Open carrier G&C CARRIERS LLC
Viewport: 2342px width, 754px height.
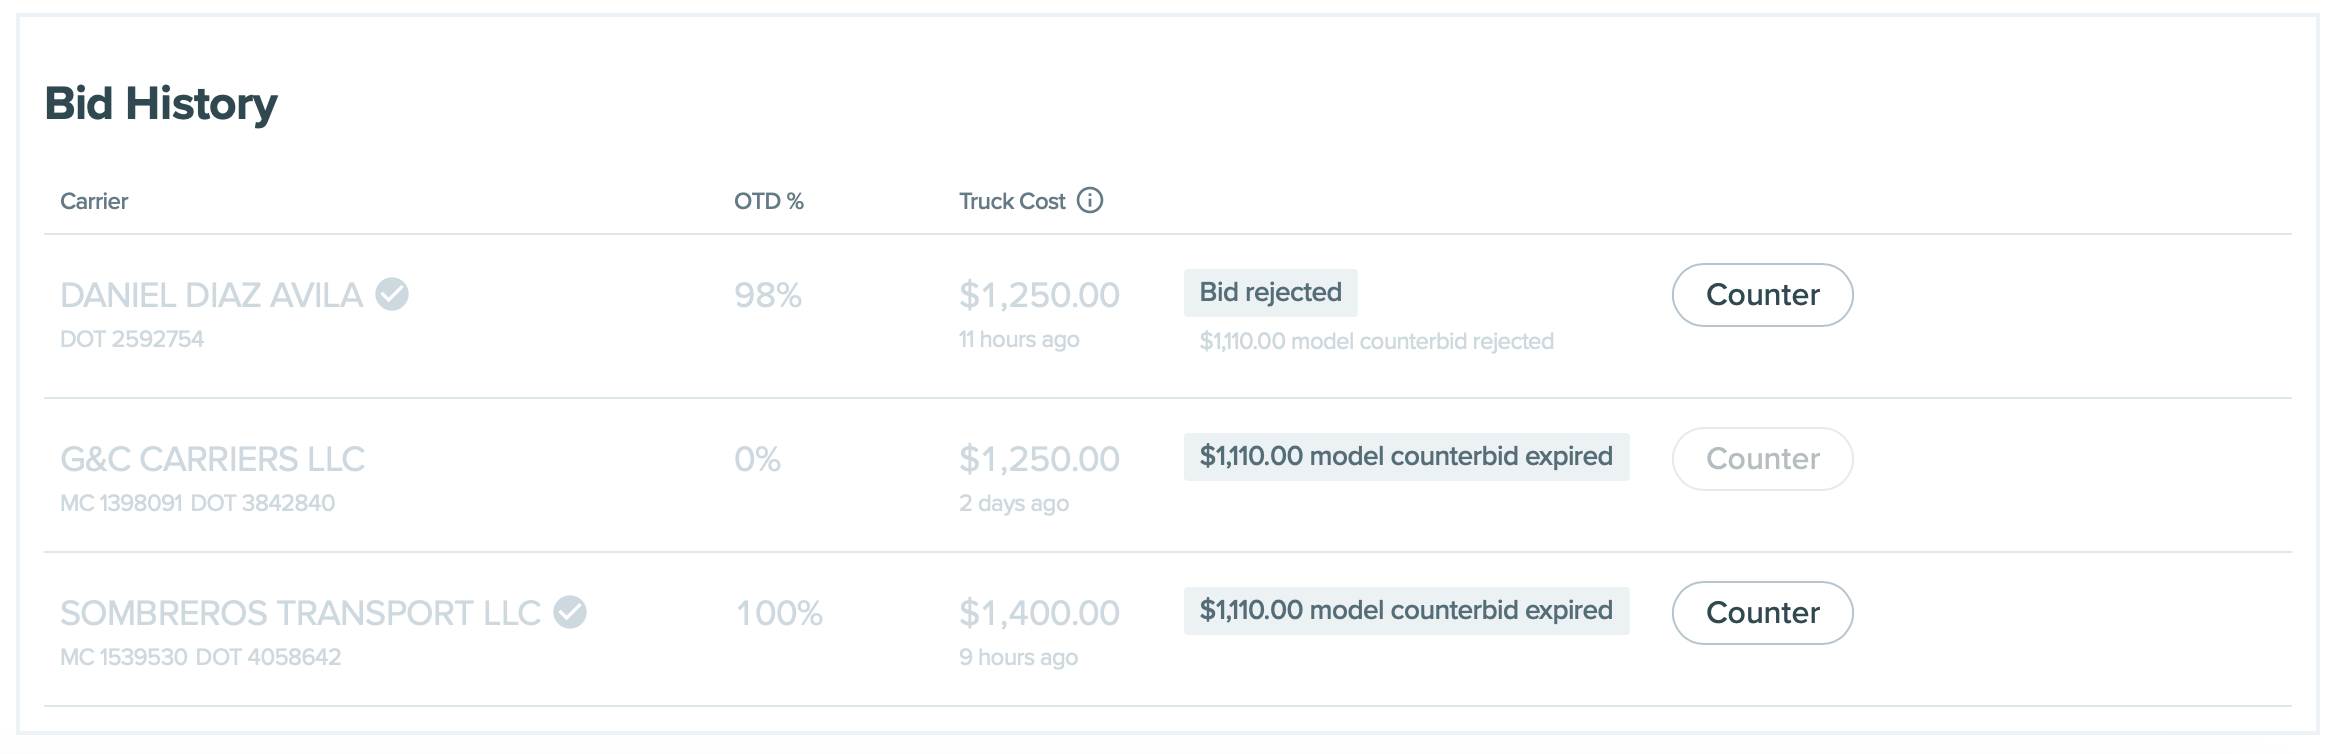pos(212,459)
